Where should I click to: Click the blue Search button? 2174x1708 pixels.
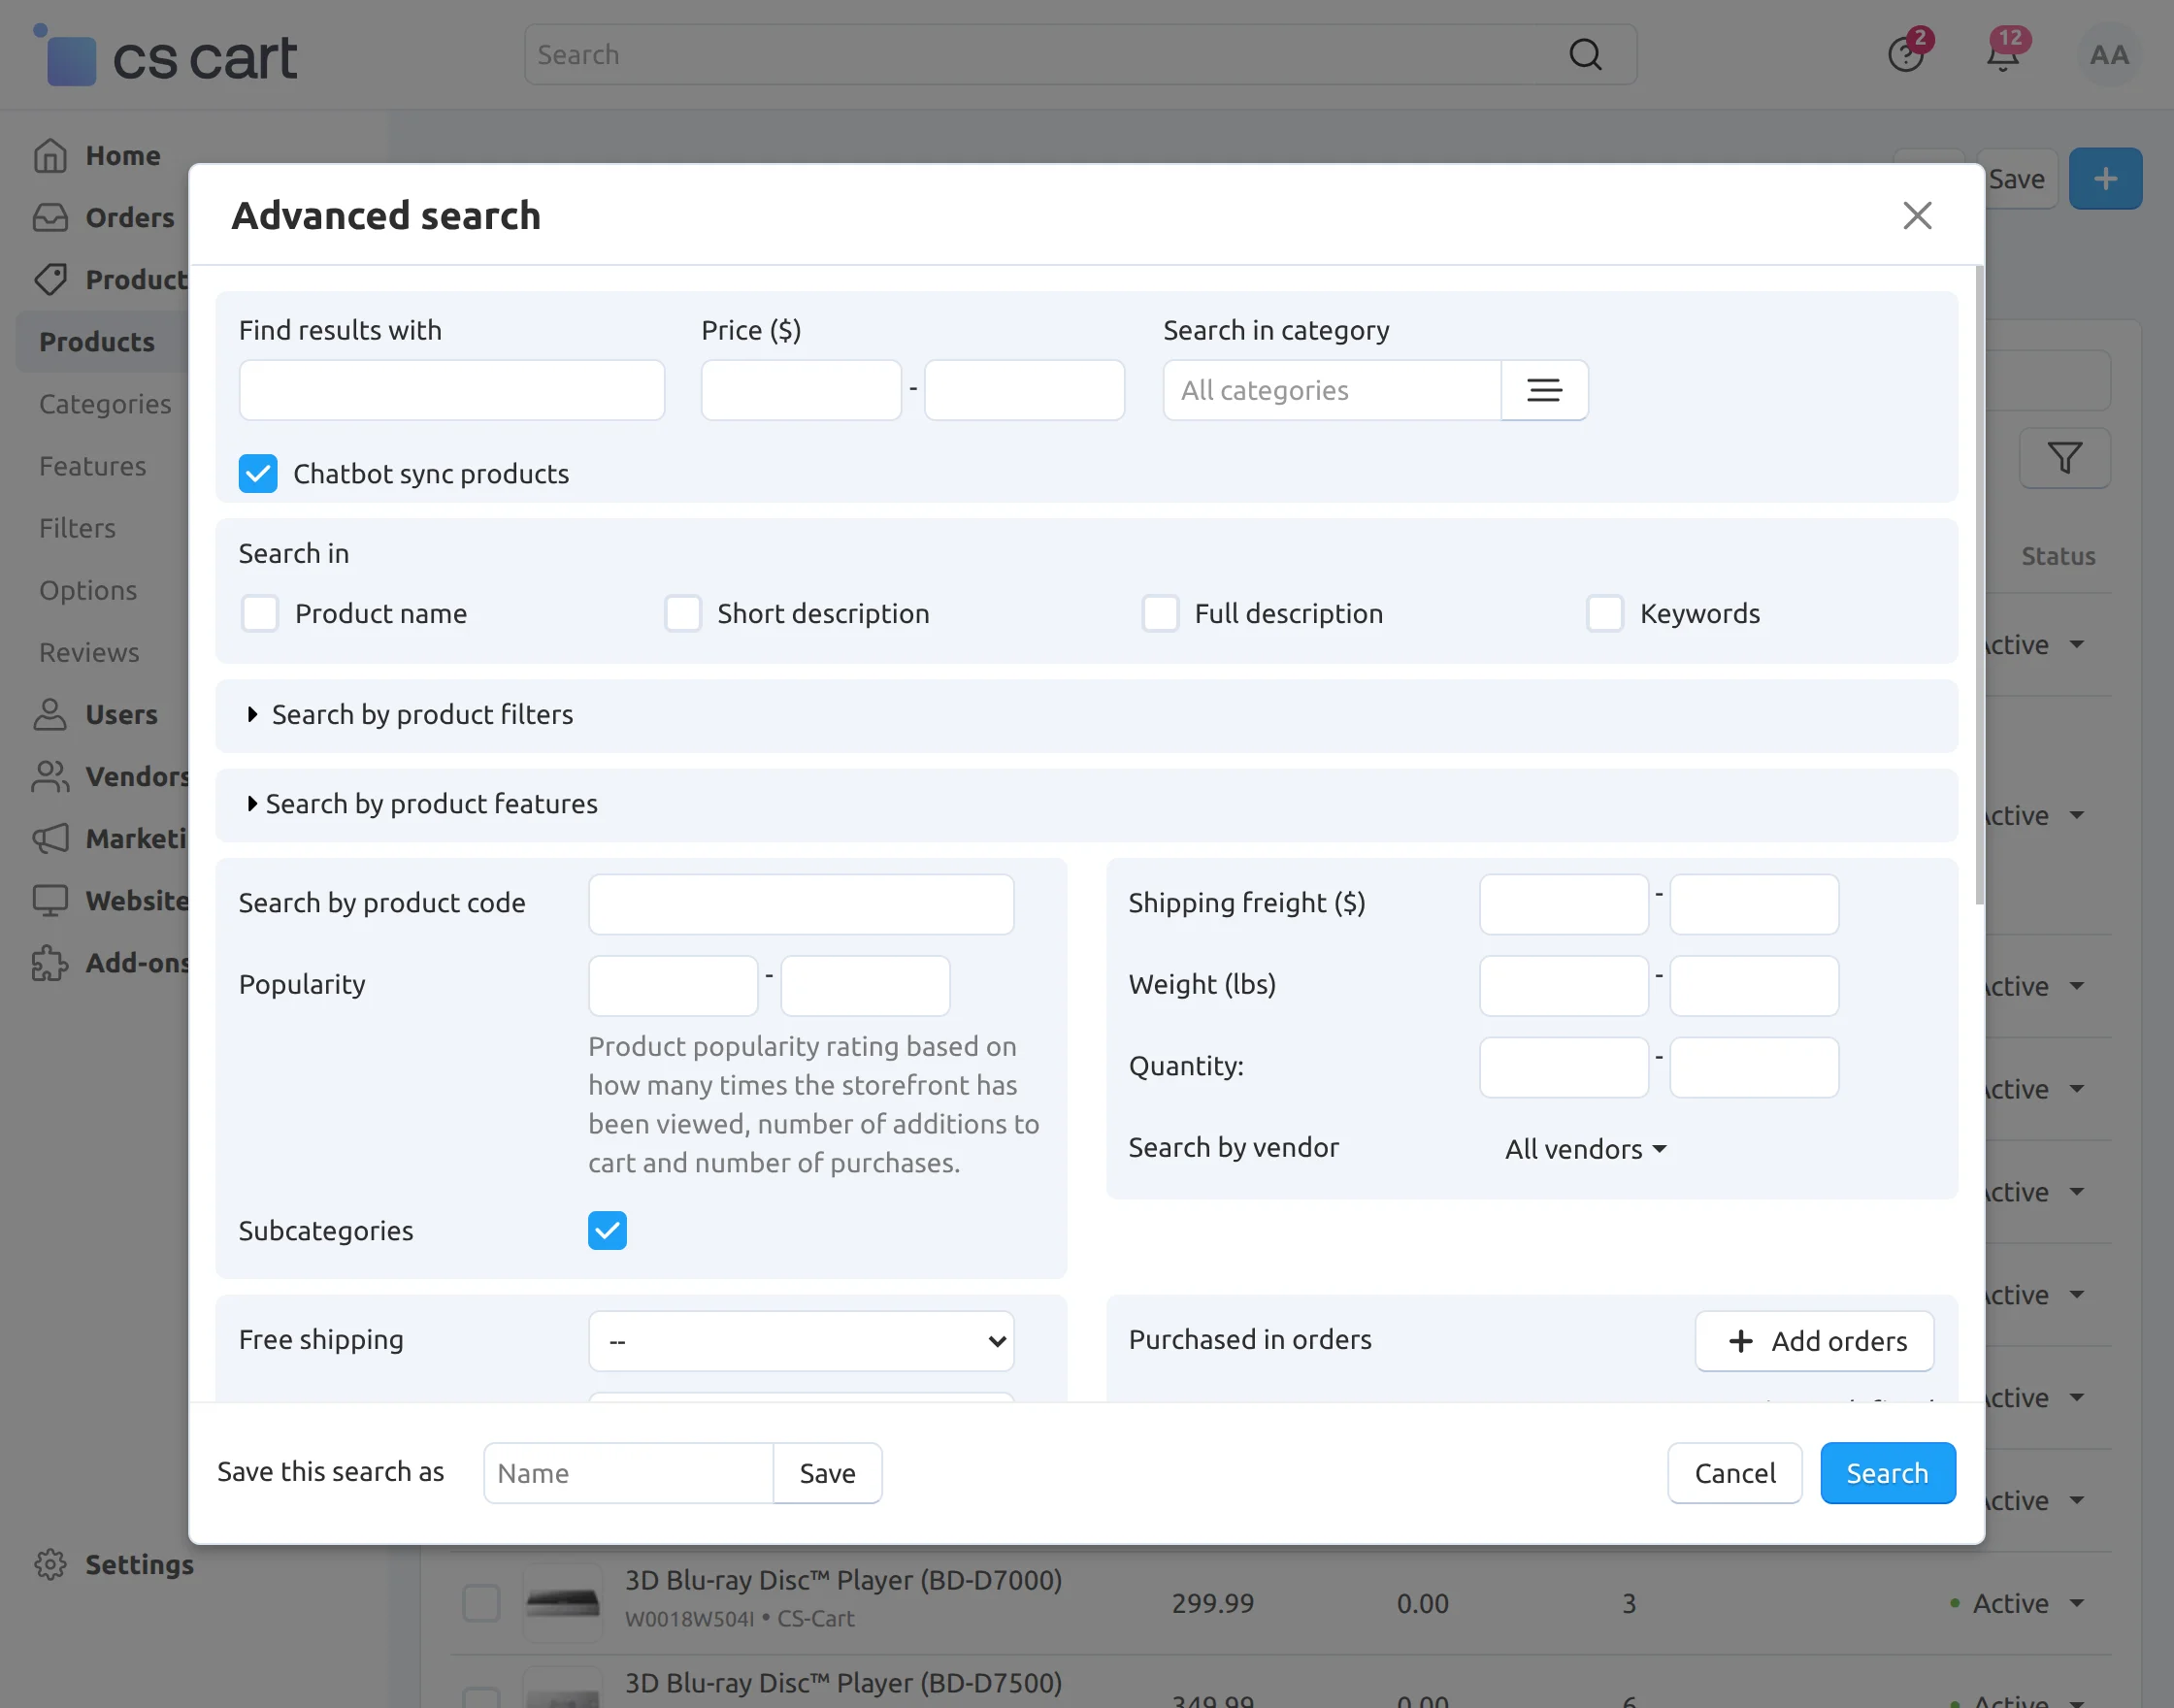click(1886, 1472)
